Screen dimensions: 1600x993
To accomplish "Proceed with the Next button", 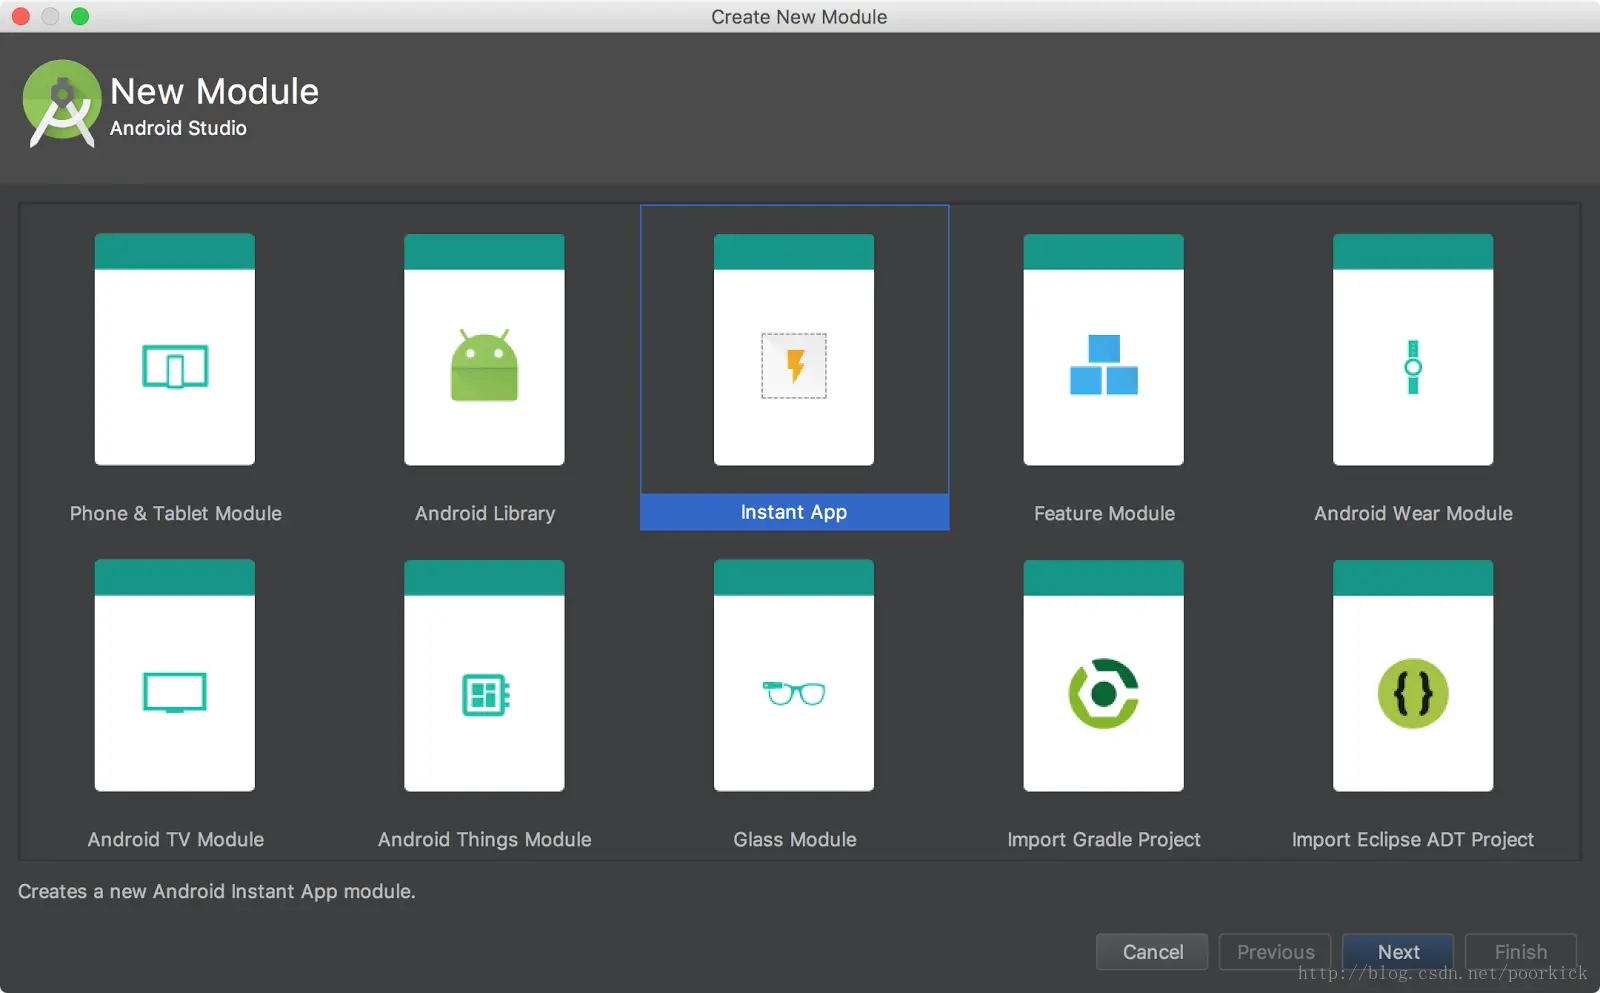I will coord(1398,952).
